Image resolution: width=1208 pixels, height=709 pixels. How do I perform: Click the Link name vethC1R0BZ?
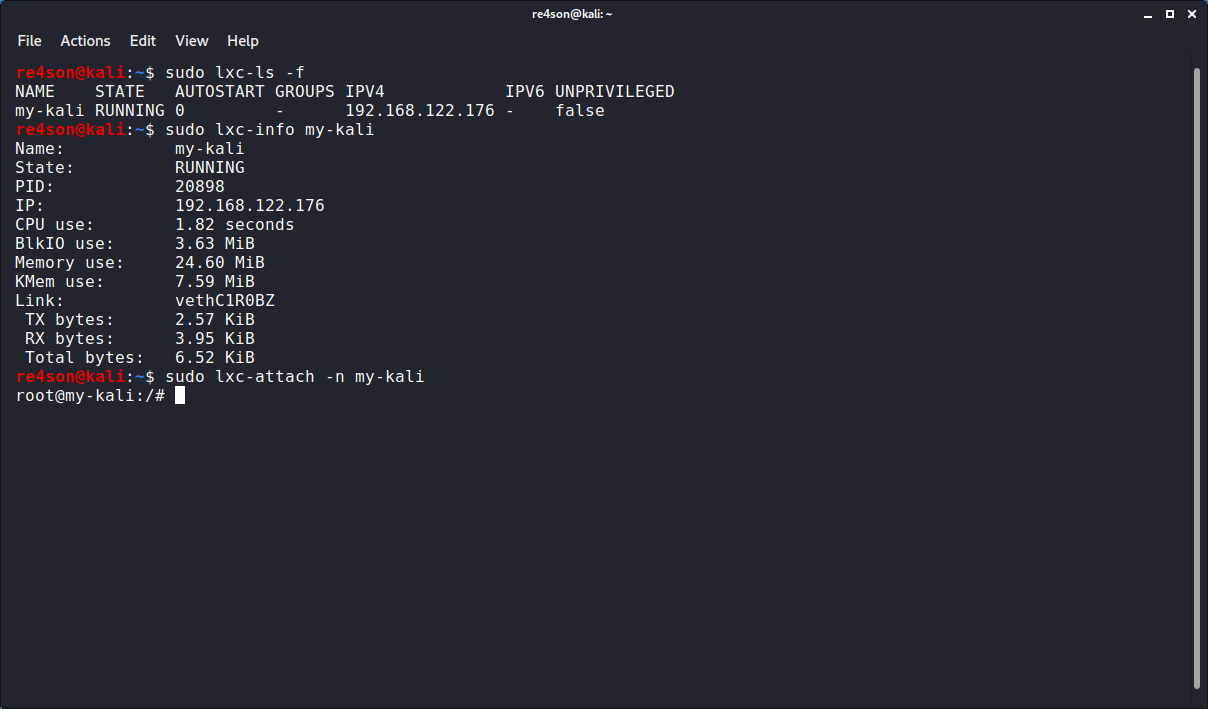tap(224, 301)
